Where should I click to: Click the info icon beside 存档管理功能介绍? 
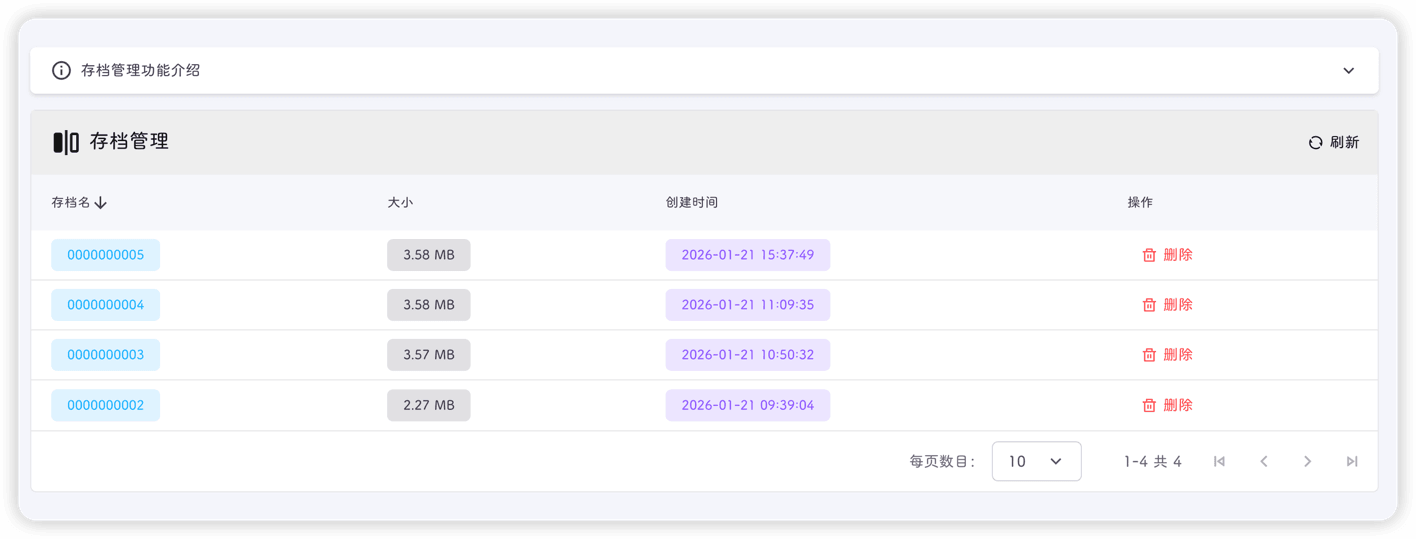61,71
